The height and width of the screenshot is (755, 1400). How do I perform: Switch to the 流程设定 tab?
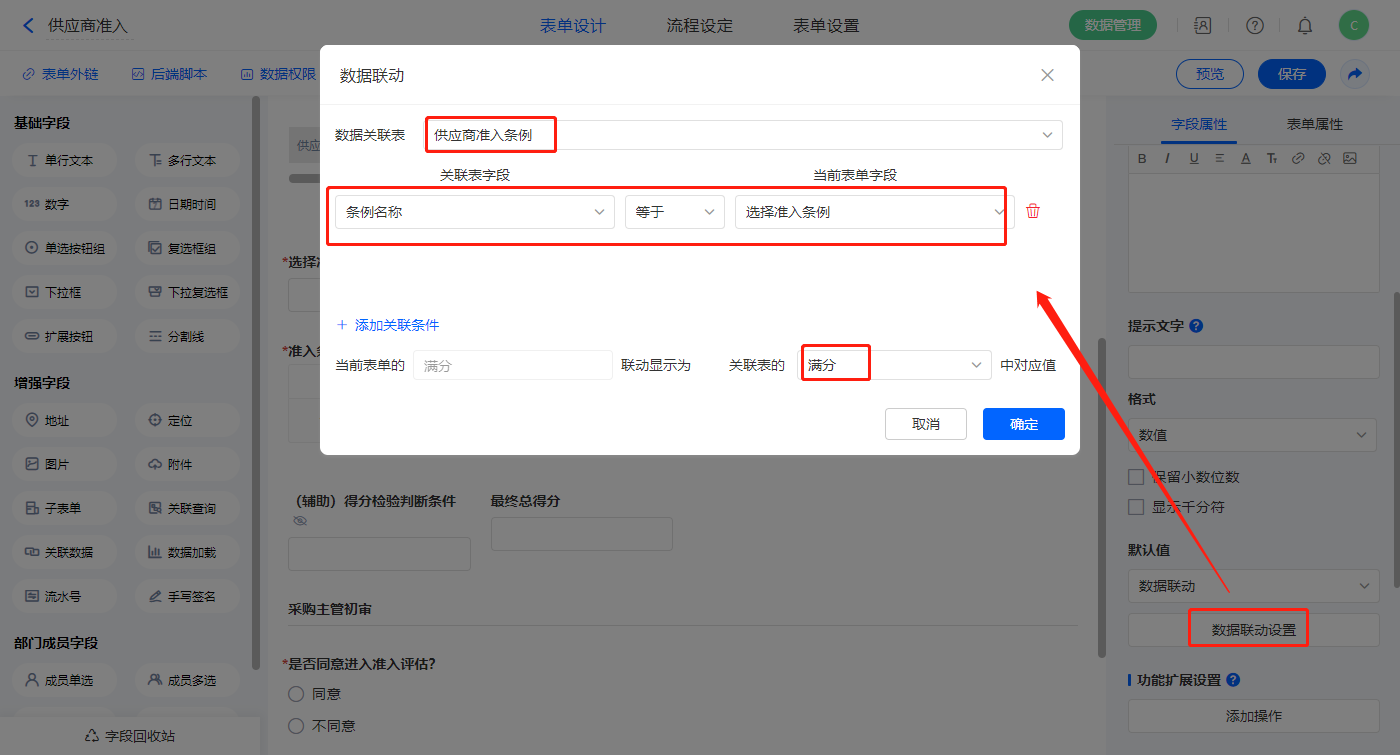[x=699, y=26]
